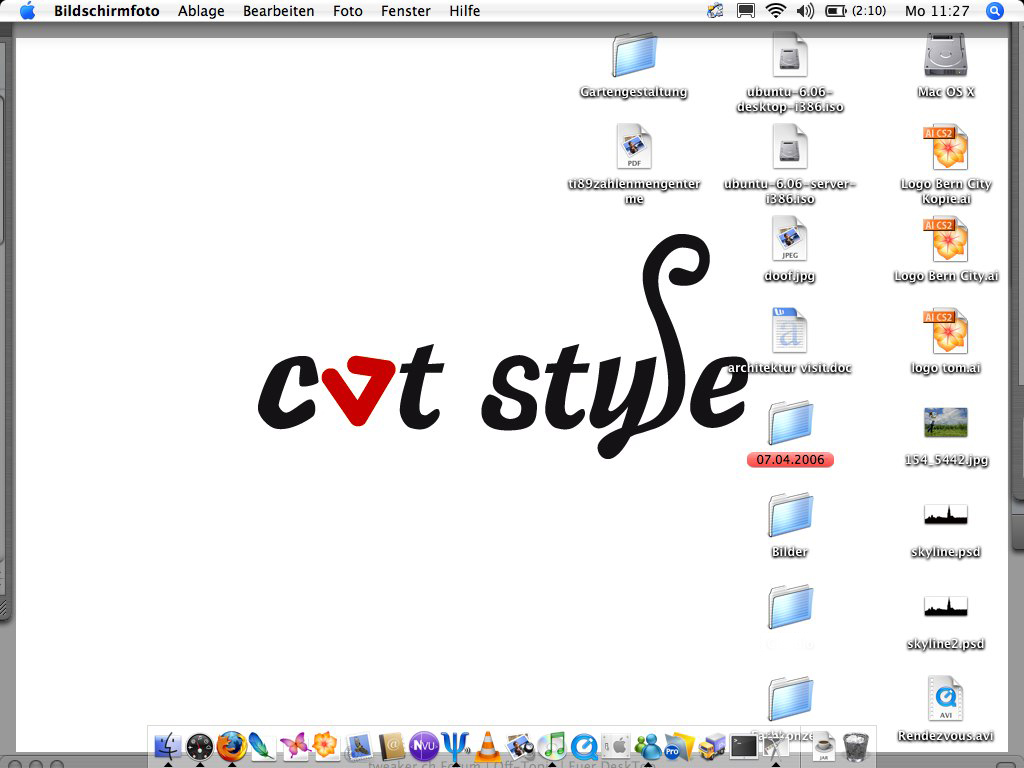This screenshot has height=768, width=1024.
Task: Open the Bearbeiten menu
Action: pos(278,11)
